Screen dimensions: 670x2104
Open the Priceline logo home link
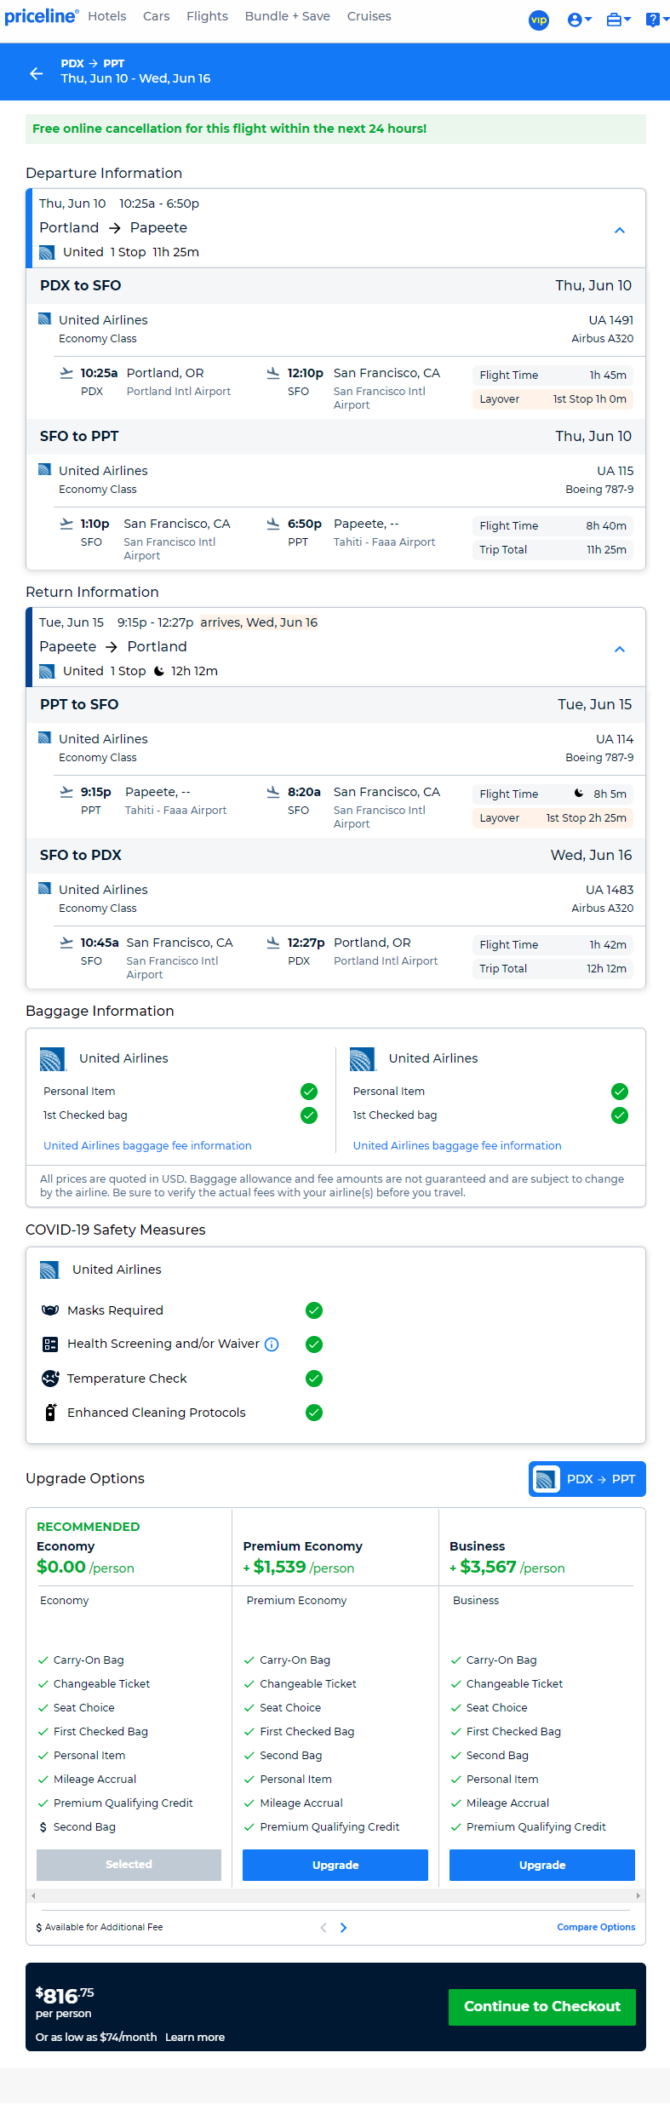pyautogui.click(x=41, y=16)
